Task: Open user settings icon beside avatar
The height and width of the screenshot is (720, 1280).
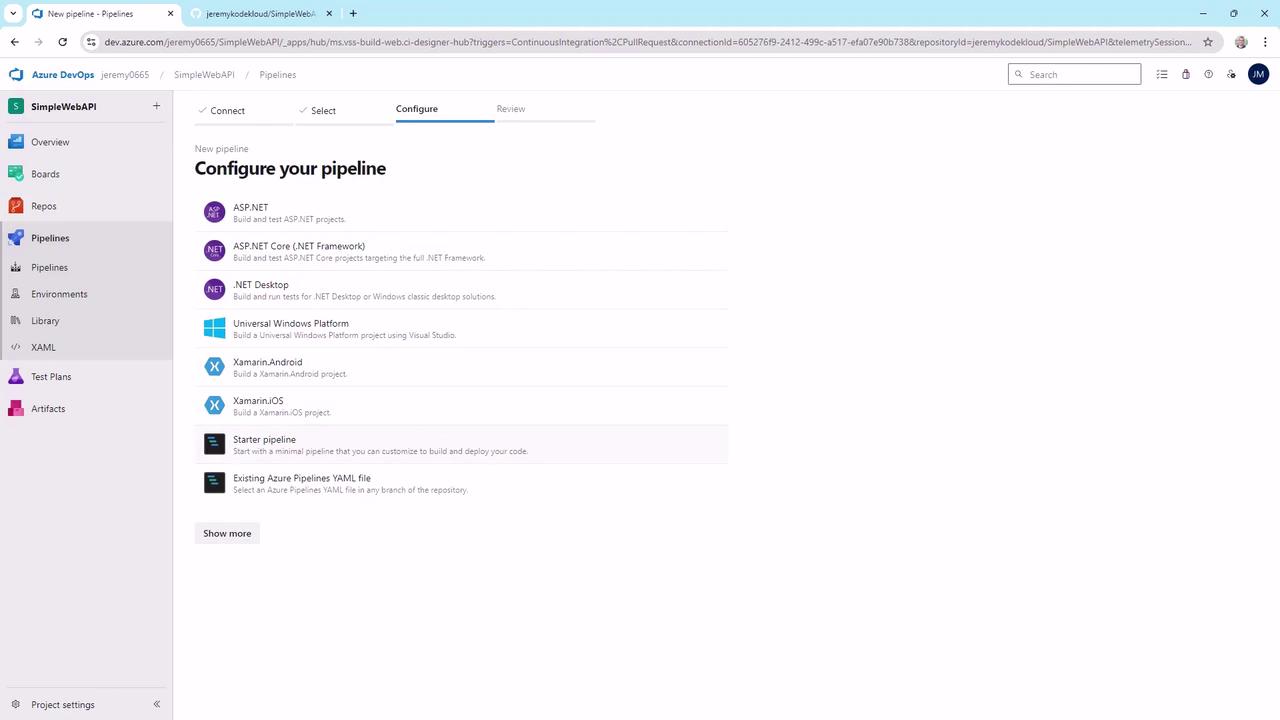Action: 1231,74
